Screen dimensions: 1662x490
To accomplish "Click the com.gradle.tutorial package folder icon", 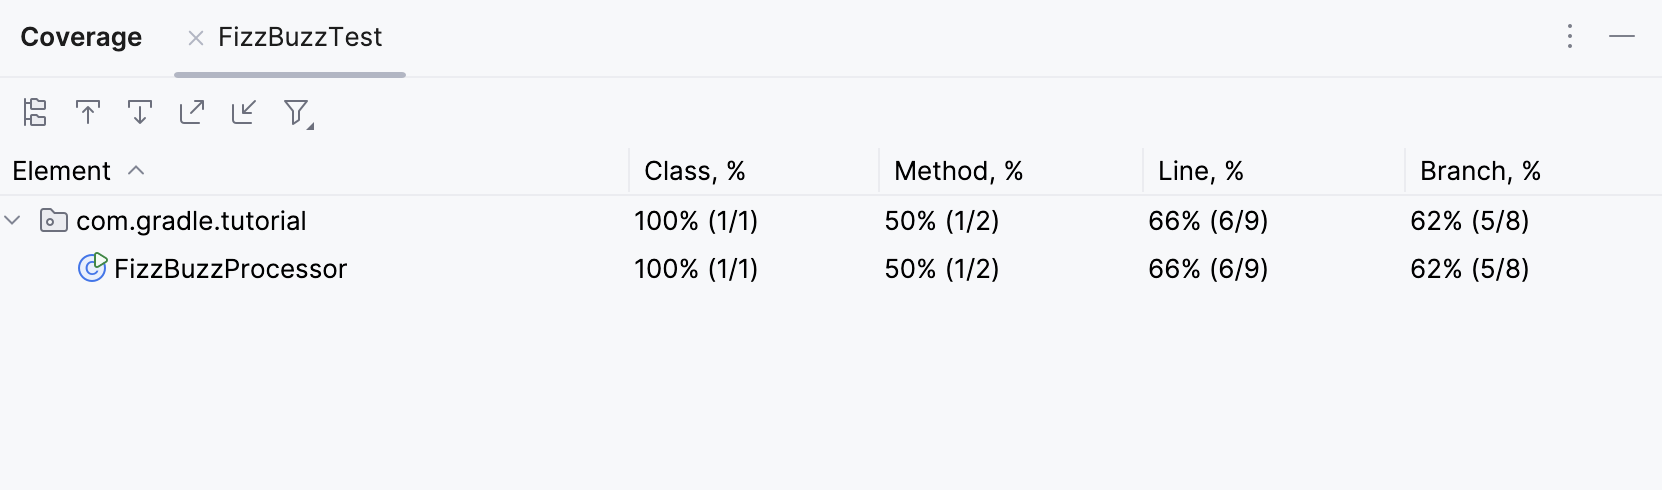I will point(53,220).
